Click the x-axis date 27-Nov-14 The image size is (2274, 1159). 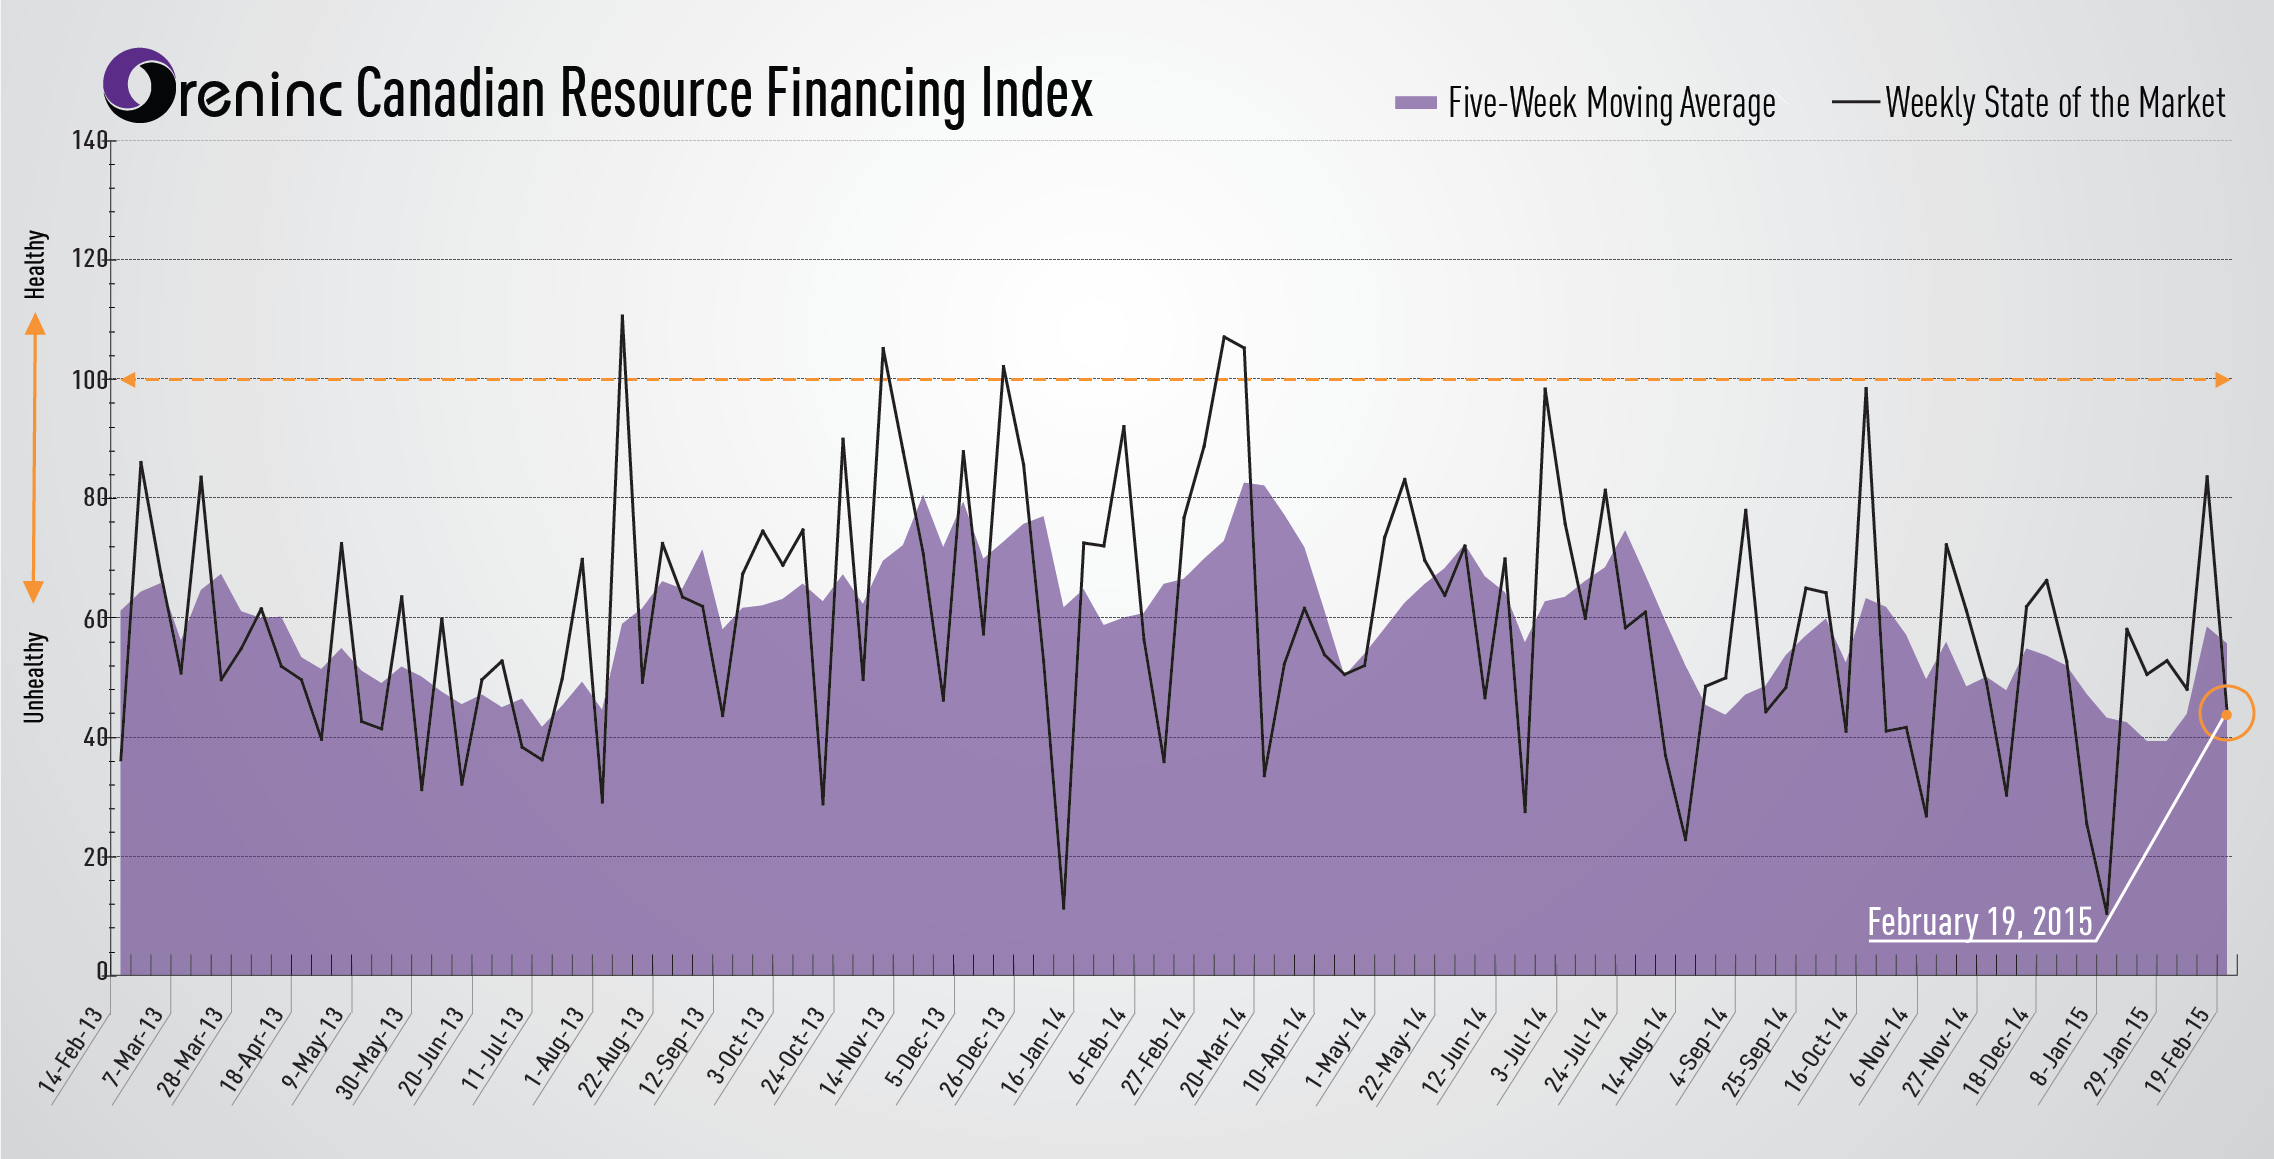[x=1936, y=1052]
